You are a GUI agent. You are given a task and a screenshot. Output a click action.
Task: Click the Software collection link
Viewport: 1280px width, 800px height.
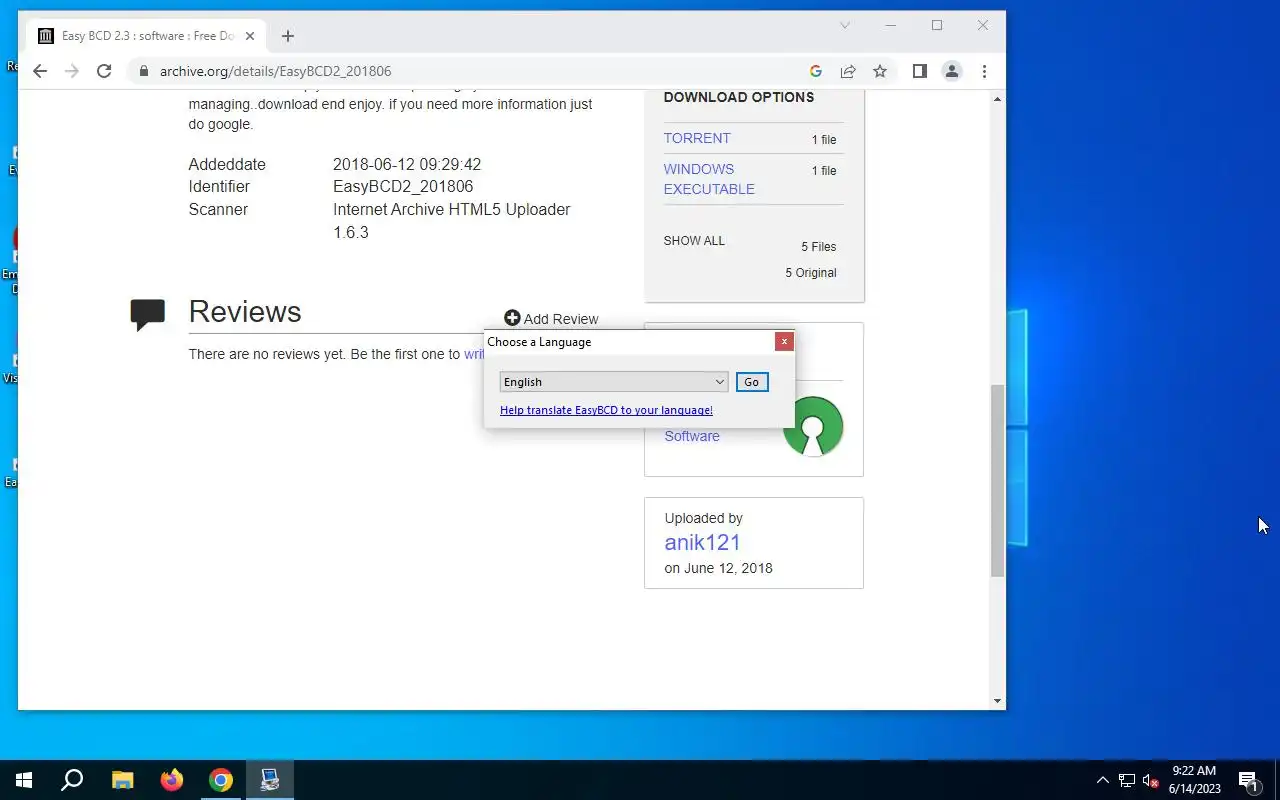[x=692, y=436]
